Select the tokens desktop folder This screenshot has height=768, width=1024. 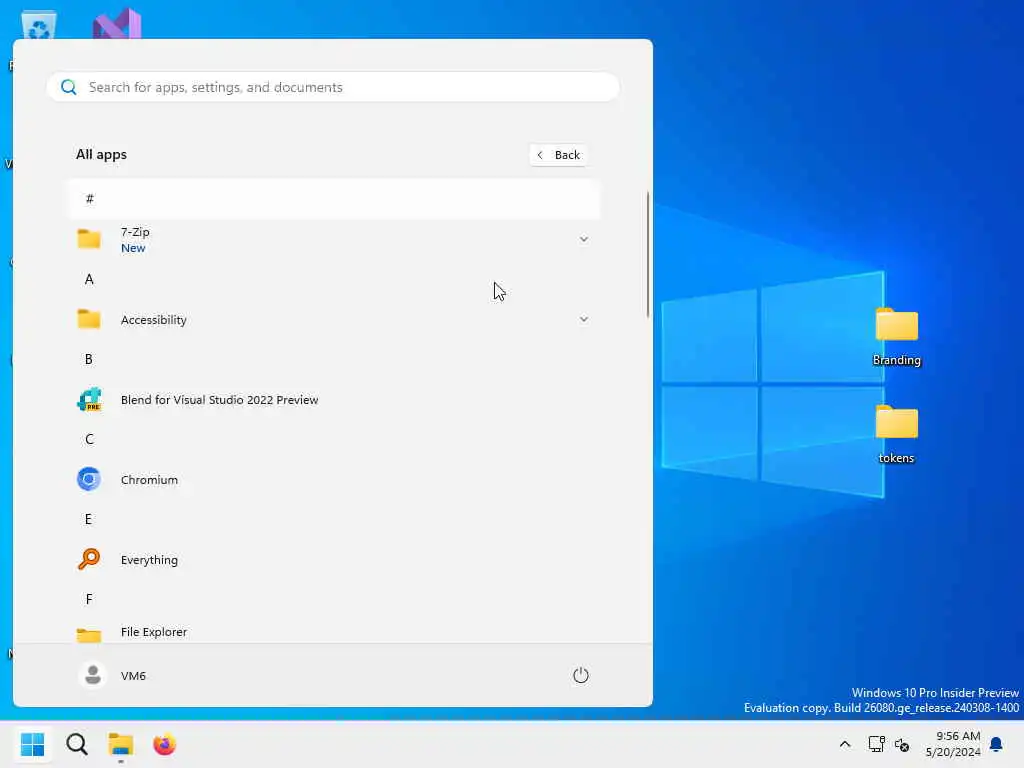pyautogui.click(x=897, y=434)
